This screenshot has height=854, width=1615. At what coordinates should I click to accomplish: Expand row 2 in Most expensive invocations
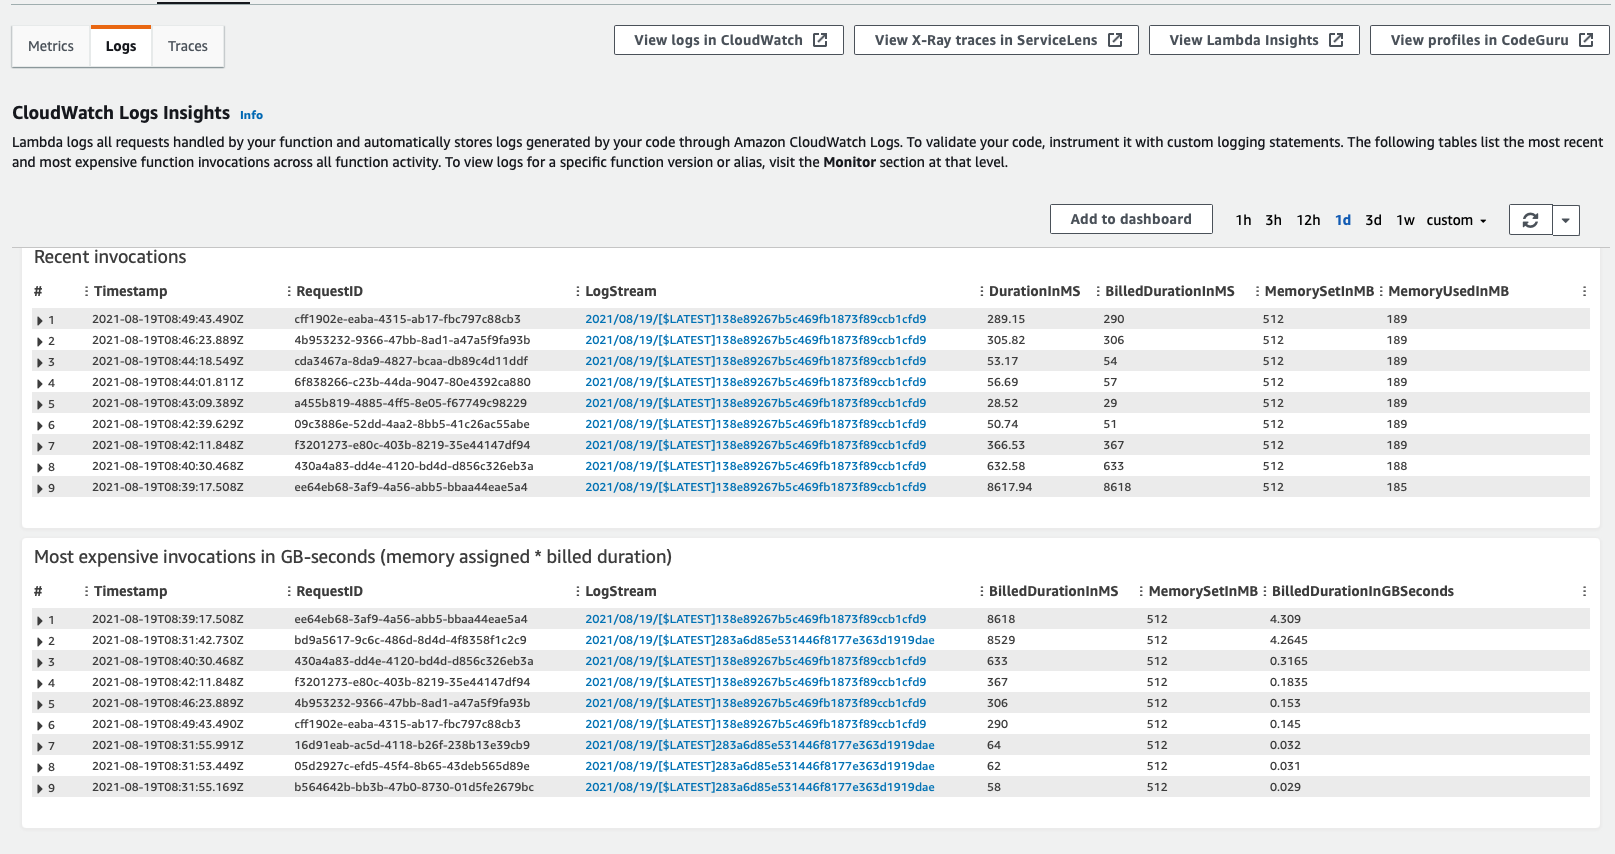pyautogui.click(x=40, y=641)
